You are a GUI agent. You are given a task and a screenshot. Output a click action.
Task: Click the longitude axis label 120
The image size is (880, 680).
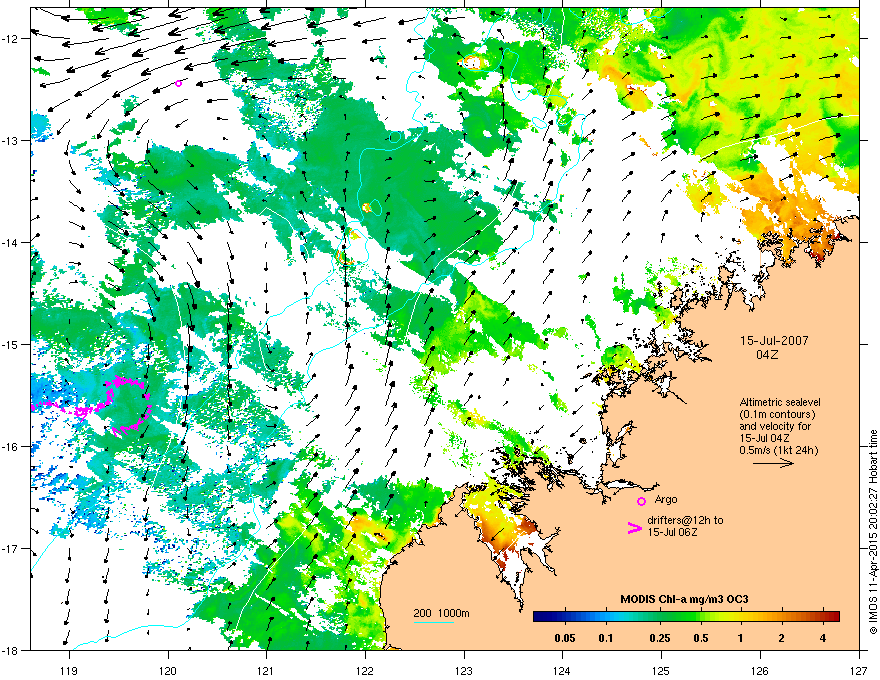168,670
